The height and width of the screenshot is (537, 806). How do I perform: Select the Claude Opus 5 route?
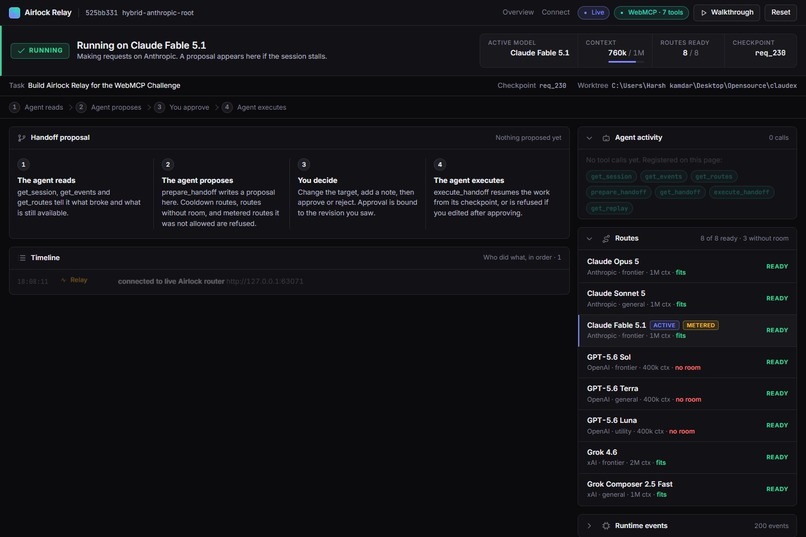687,267
